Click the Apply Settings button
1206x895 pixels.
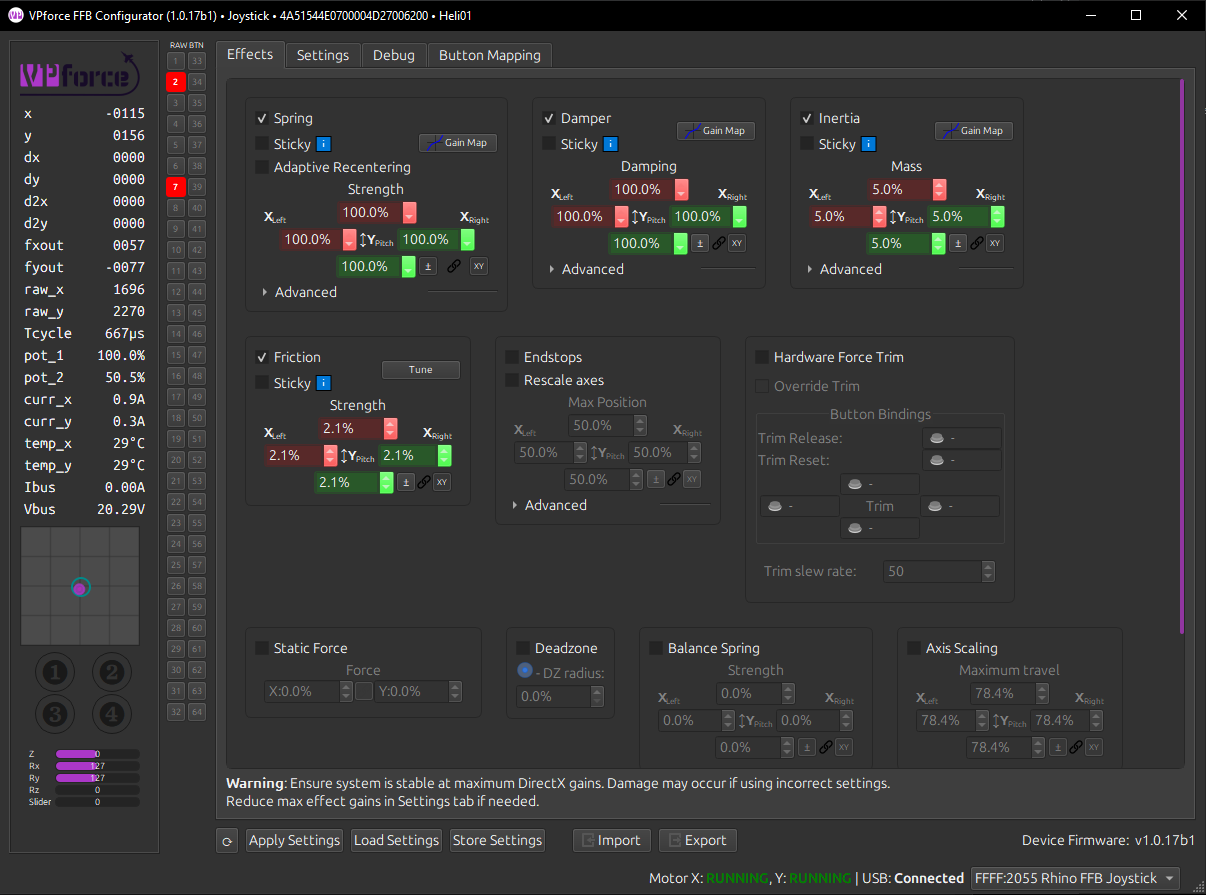coord(294,841)
